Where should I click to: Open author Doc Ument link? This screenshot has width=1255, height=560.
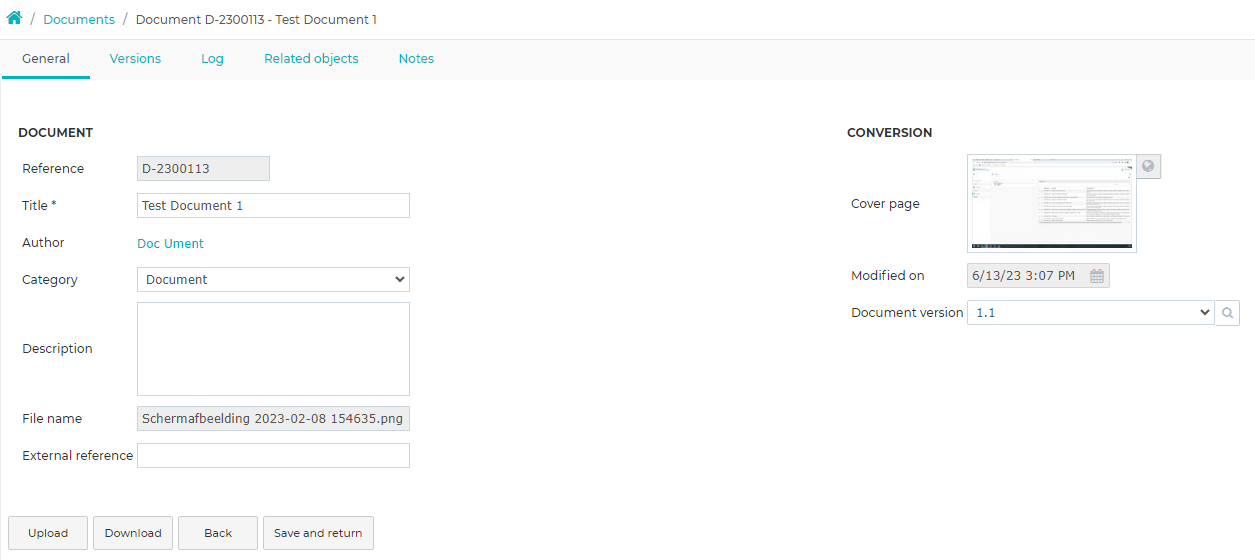(x=170, y=243)
